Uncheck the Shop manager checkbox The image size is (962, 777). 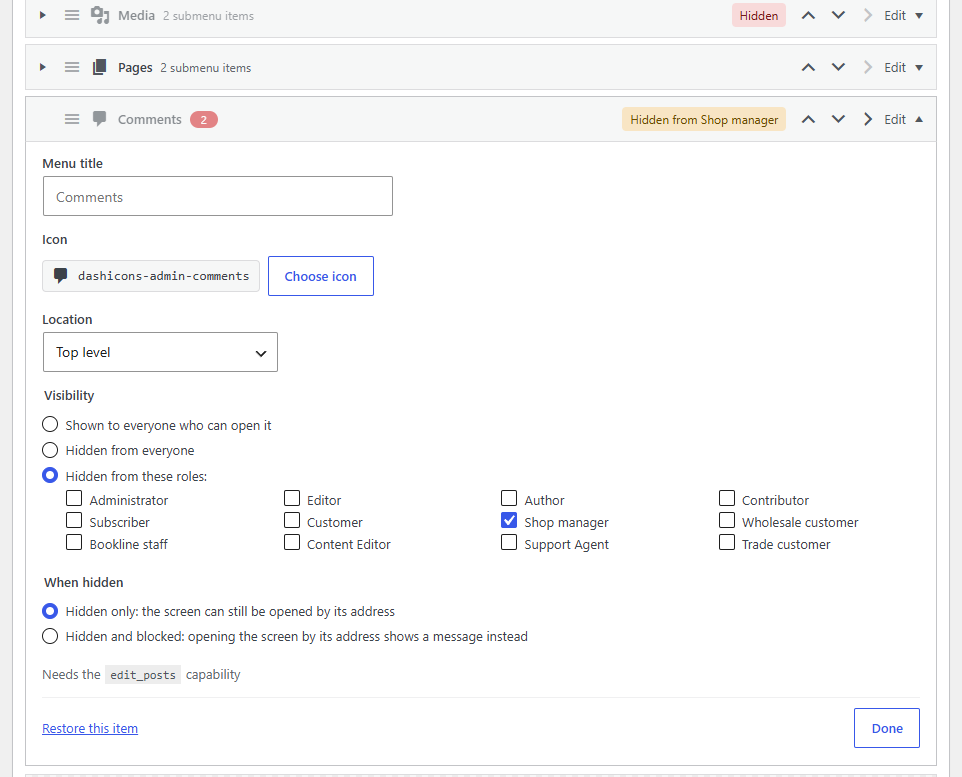pos(509,520)
